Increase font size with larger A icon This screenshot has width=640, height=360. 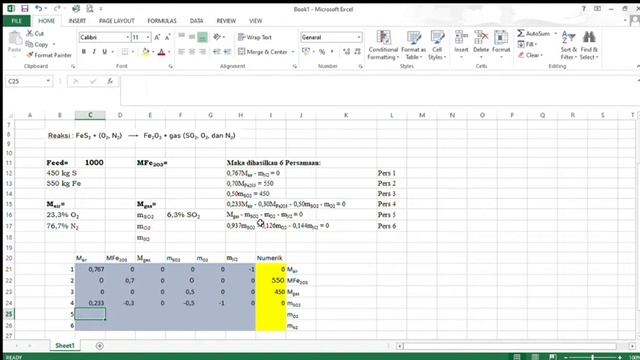point(158,37)
